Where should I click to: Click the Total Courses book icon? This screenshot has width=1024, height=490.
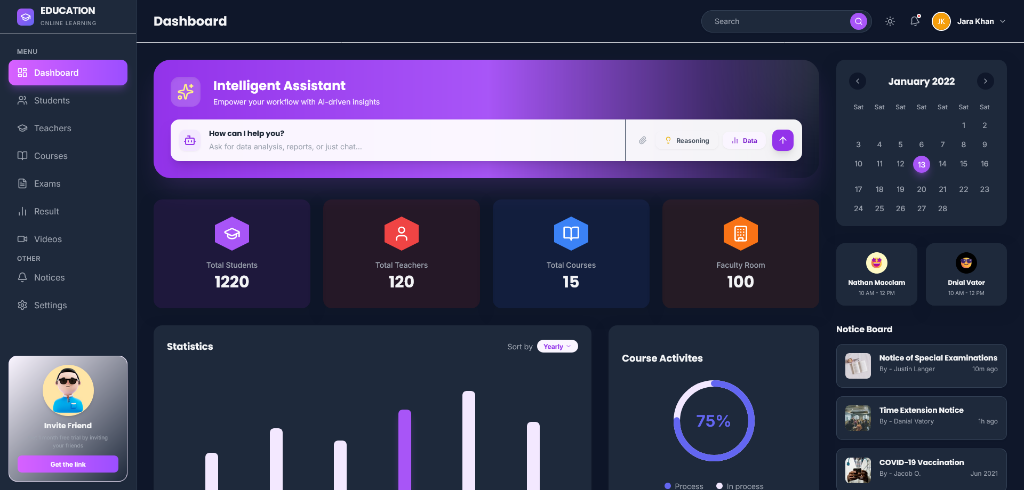pyautogui.click(x=571, y=233)
